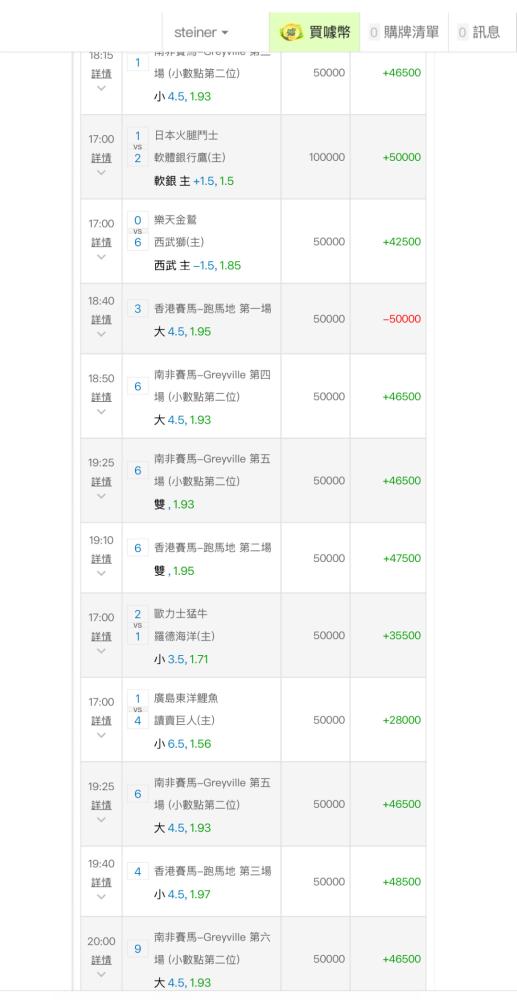The width and height of the screenshot is (517, 1000).
Task: Click score box 1 vs 2 for 軟體銀行鷹
Action: [138, 147]
